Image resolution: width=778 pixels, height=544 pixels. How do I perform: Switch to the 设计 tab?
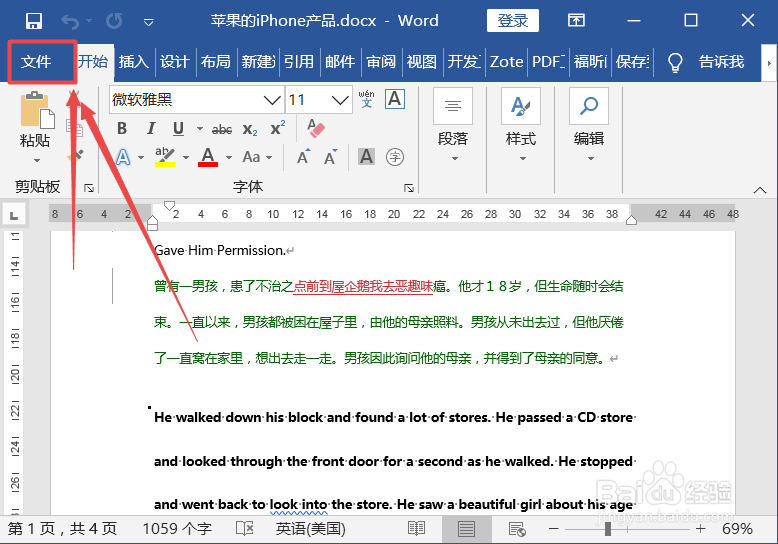(x=175, y=62)
